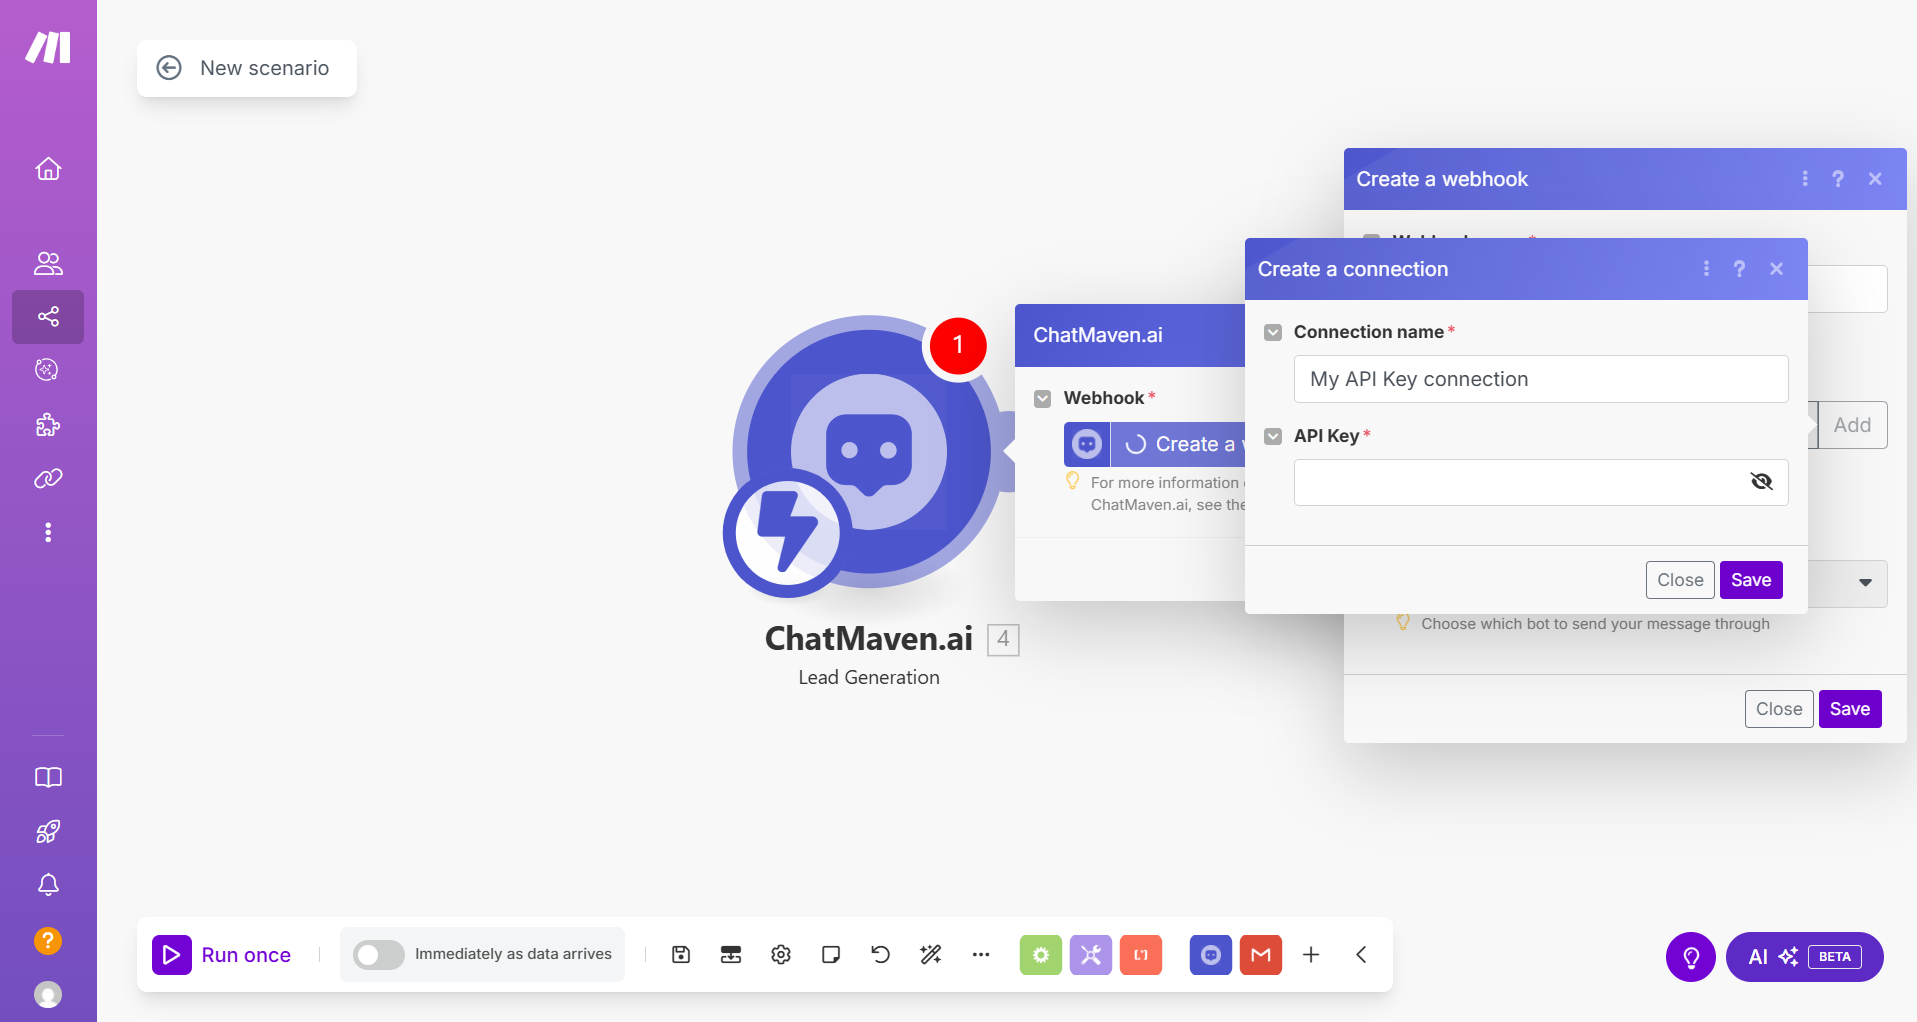The height and width of the screenshot is (1022, 1917).
Task: Click the Gmail favorite module icon
Action: pyautogui.click(x=1260, y=955)
